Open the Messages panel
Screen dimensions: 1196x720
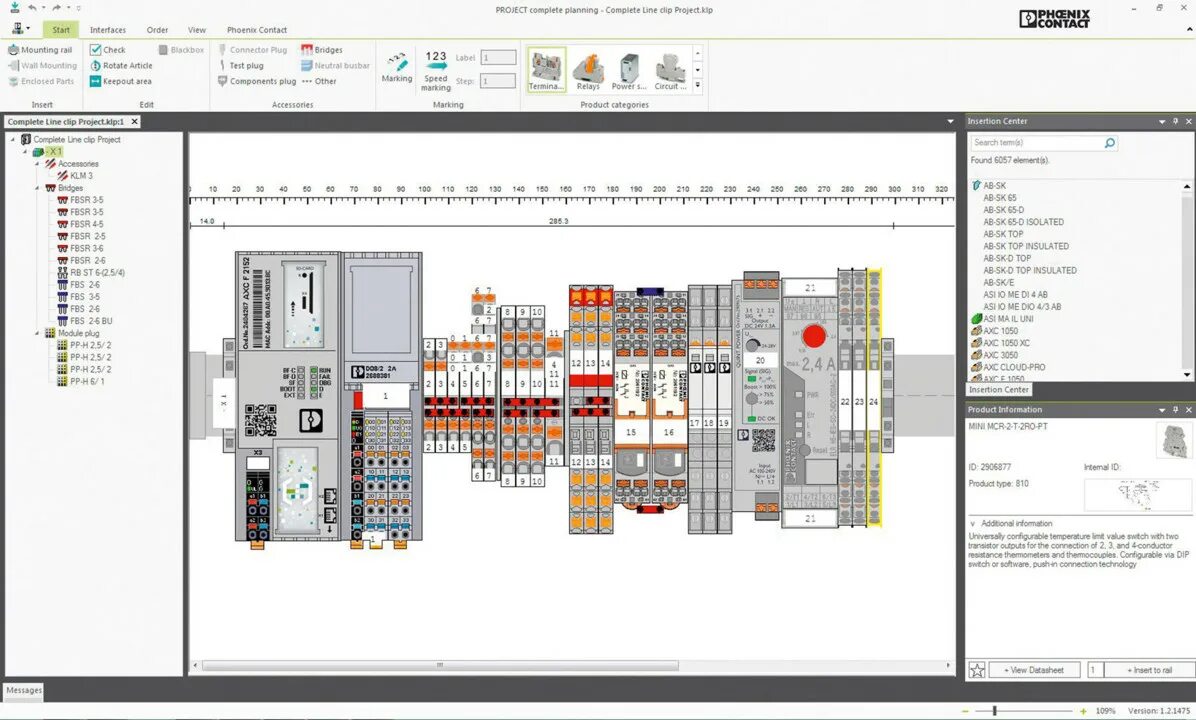click(24, 690)
